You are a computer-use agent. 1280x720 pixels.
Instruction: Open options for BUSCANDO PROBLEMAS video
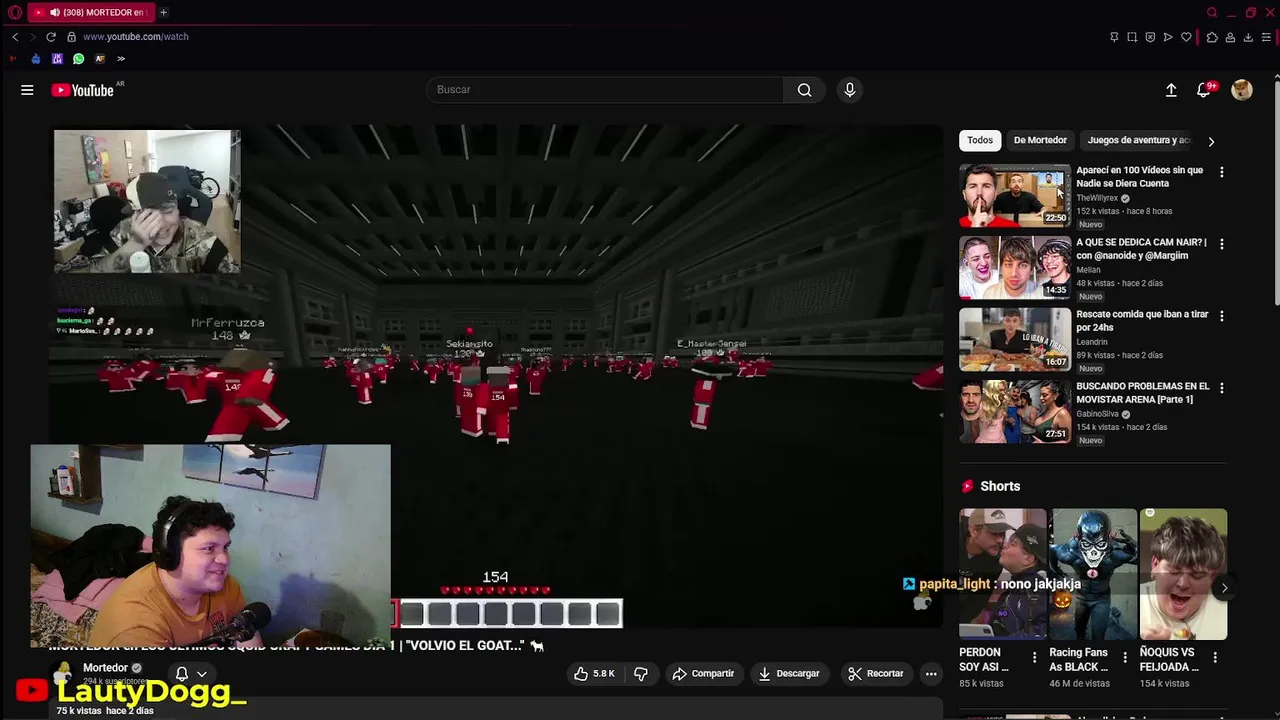(x=1221, y=388)
